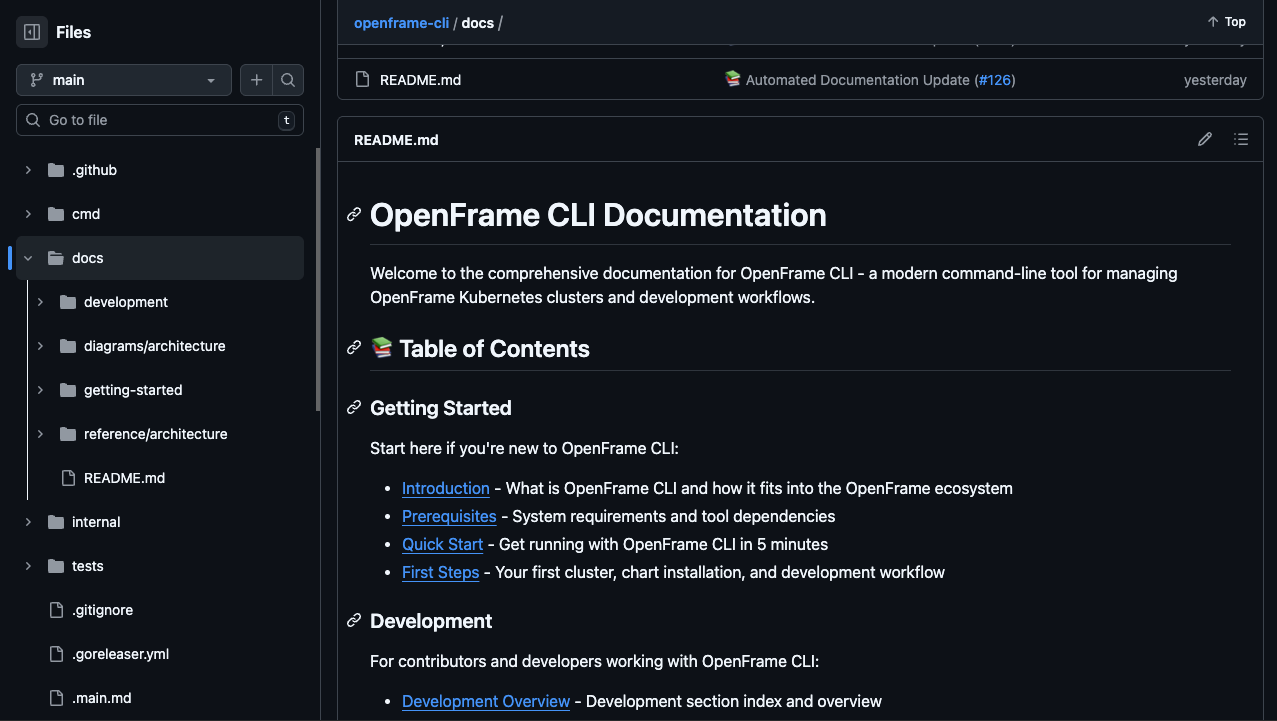Click the internal folder icon
Image resolution: width=1277 pixels, height=721 pixels.
[56, 522]
